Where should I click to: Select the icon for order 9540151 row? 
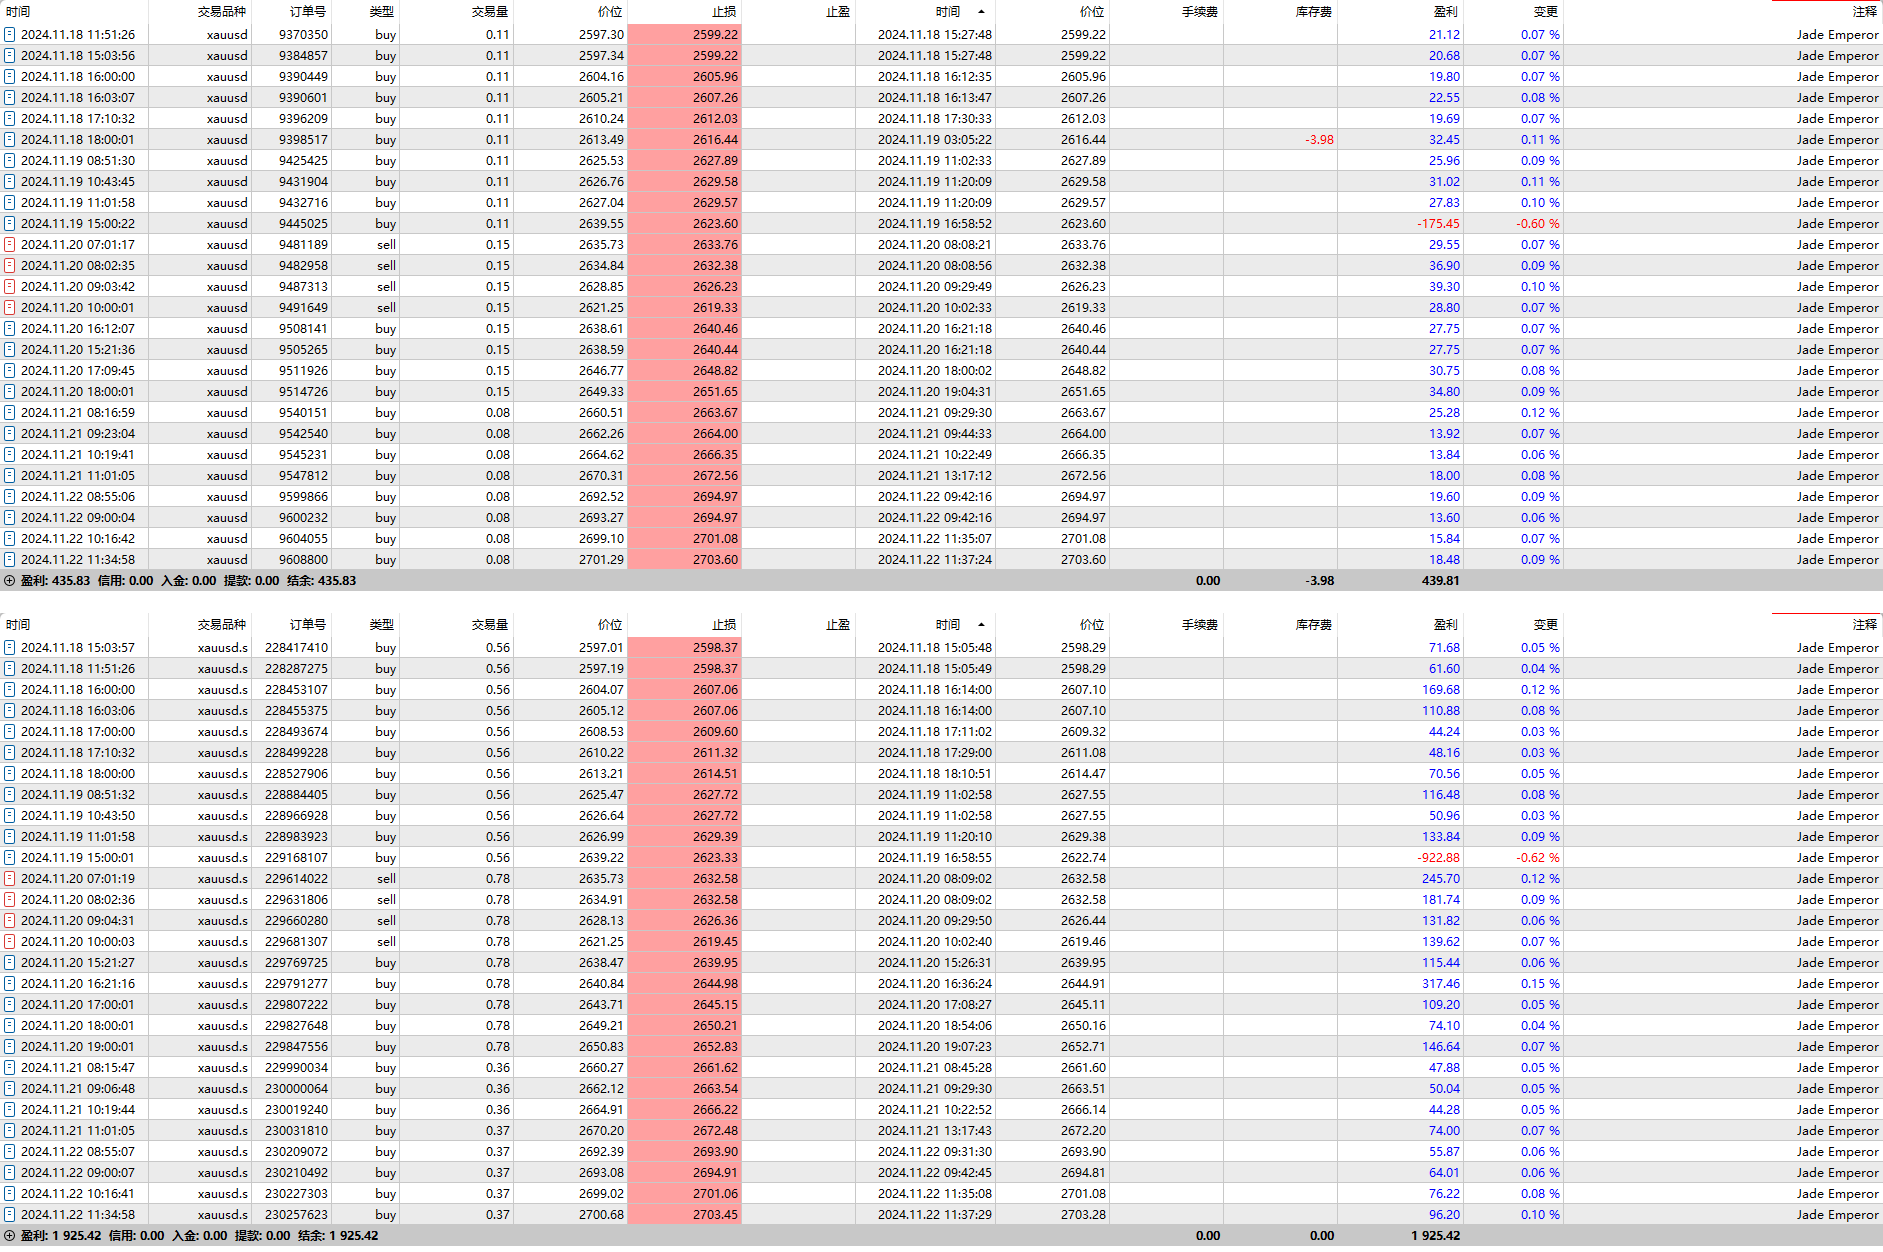tap(9, 412)
